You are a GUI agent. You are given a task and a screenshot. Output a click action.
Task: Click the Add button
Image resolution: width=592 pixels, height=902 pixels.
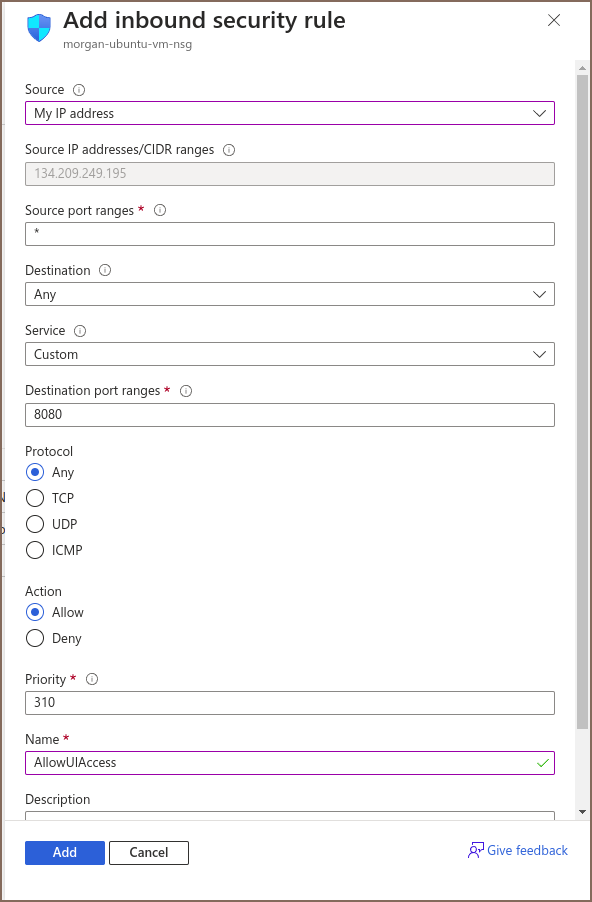pyautogui.click(x=65, y=853)
